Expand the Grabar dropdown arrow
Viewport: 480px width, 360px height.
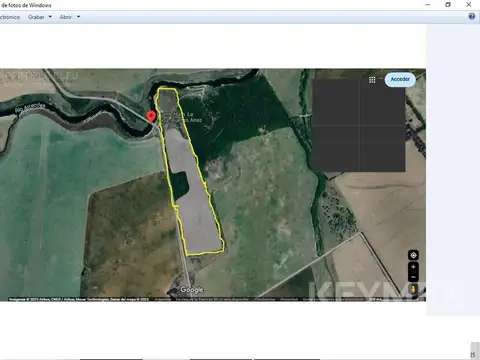(50, 17)
